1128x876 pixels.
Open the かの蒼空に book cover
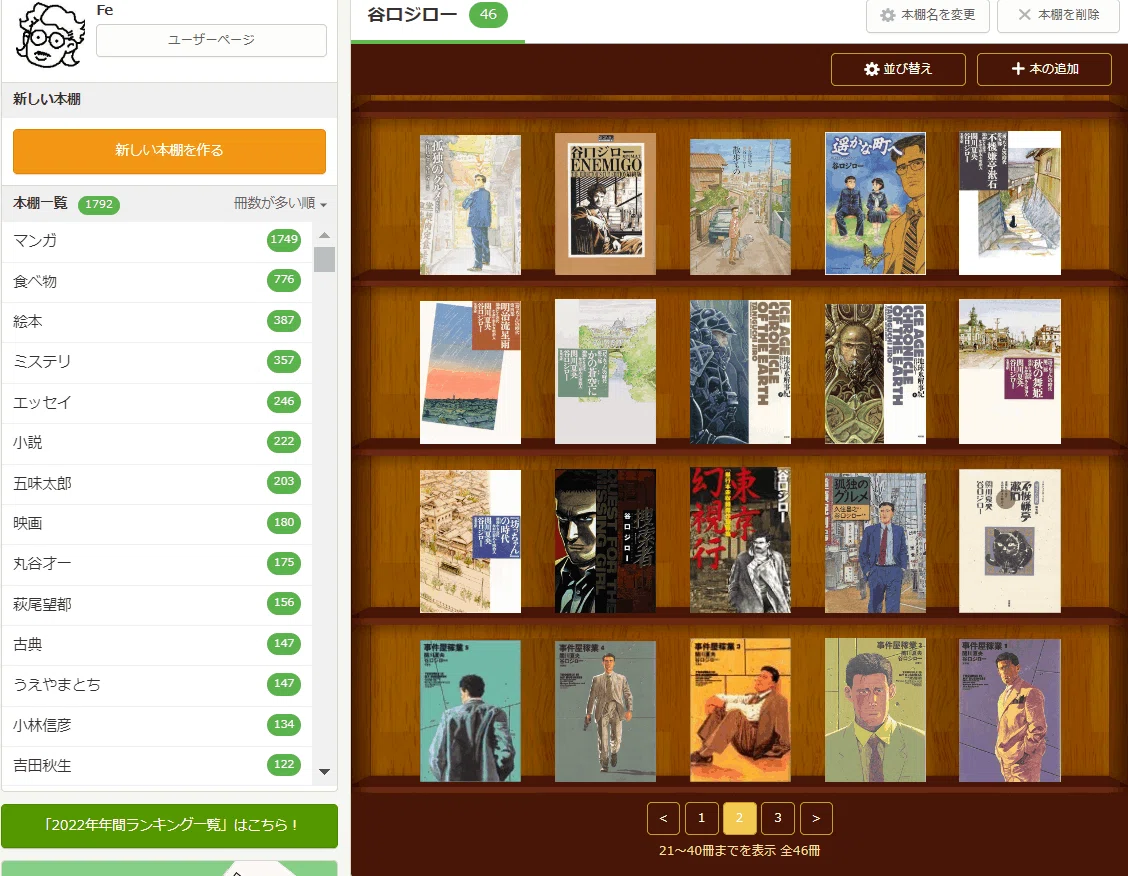(x=605, y=372)
